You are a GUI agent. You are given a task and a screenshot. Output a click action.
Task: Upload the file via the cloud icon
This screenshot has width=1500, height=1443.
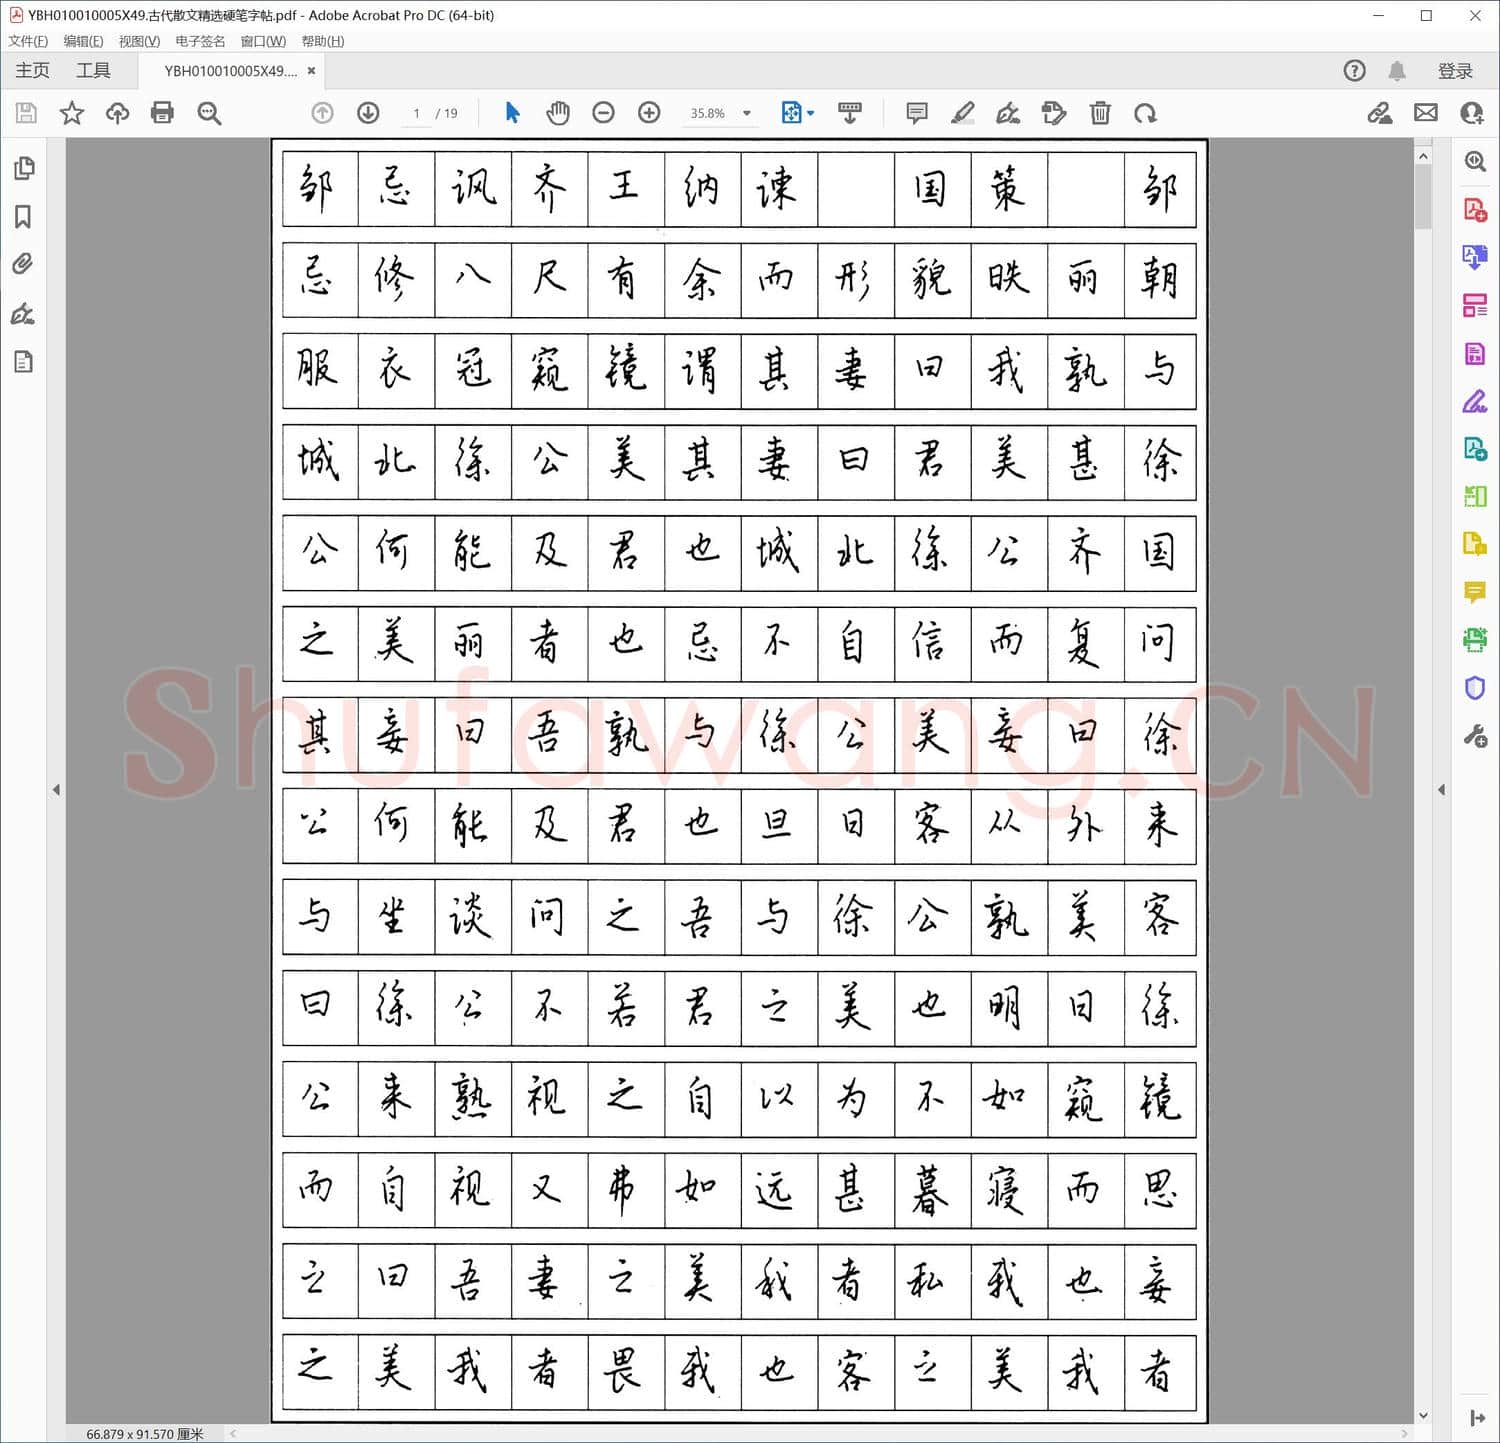(x=117, y=113)
